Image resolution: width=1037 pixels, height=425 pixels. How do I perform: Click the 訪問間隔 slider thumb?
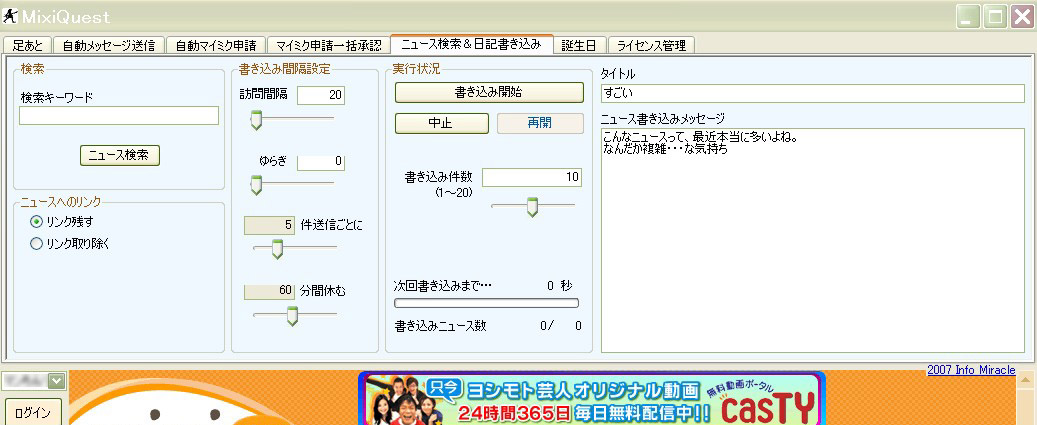tap(255, 120)
